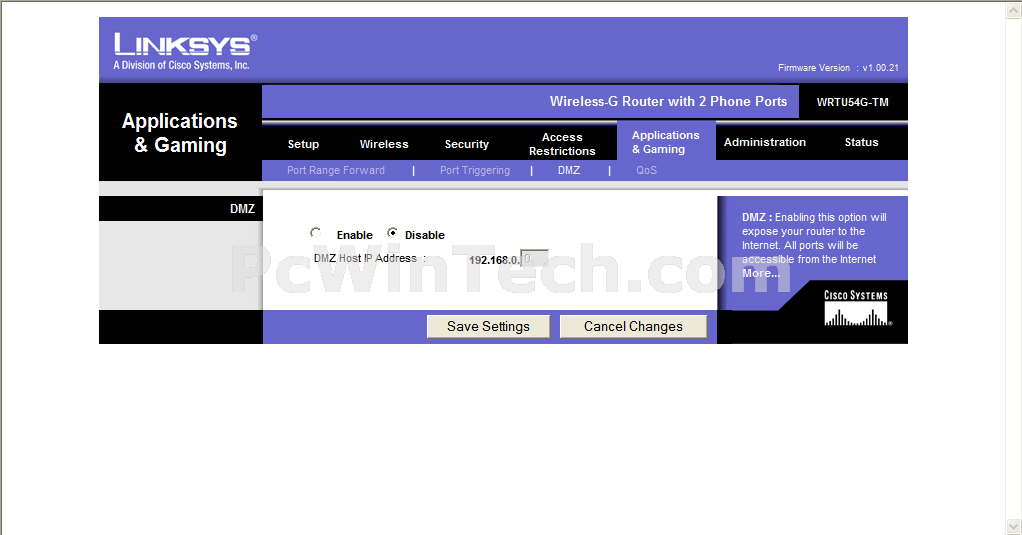
Task: Open the Security tab
Action: [x=467, y=144]
